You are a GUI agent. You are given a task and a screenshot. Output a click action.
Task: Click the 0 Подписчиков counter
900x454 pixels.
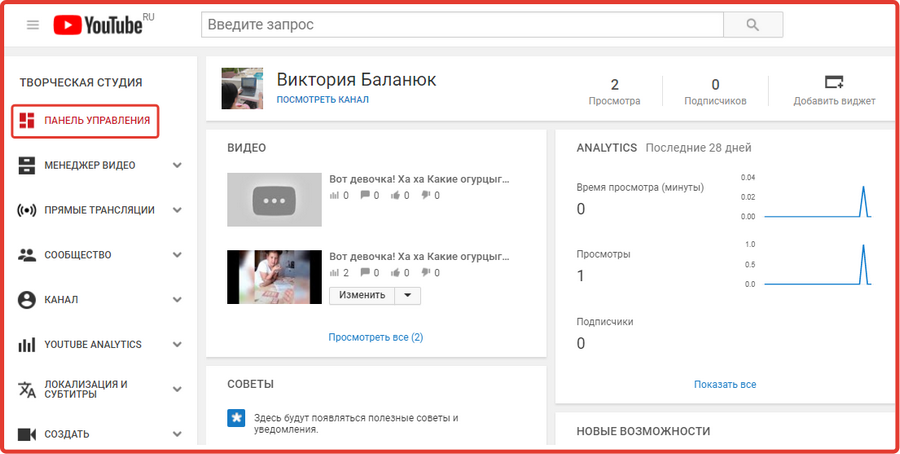[715, 92]
